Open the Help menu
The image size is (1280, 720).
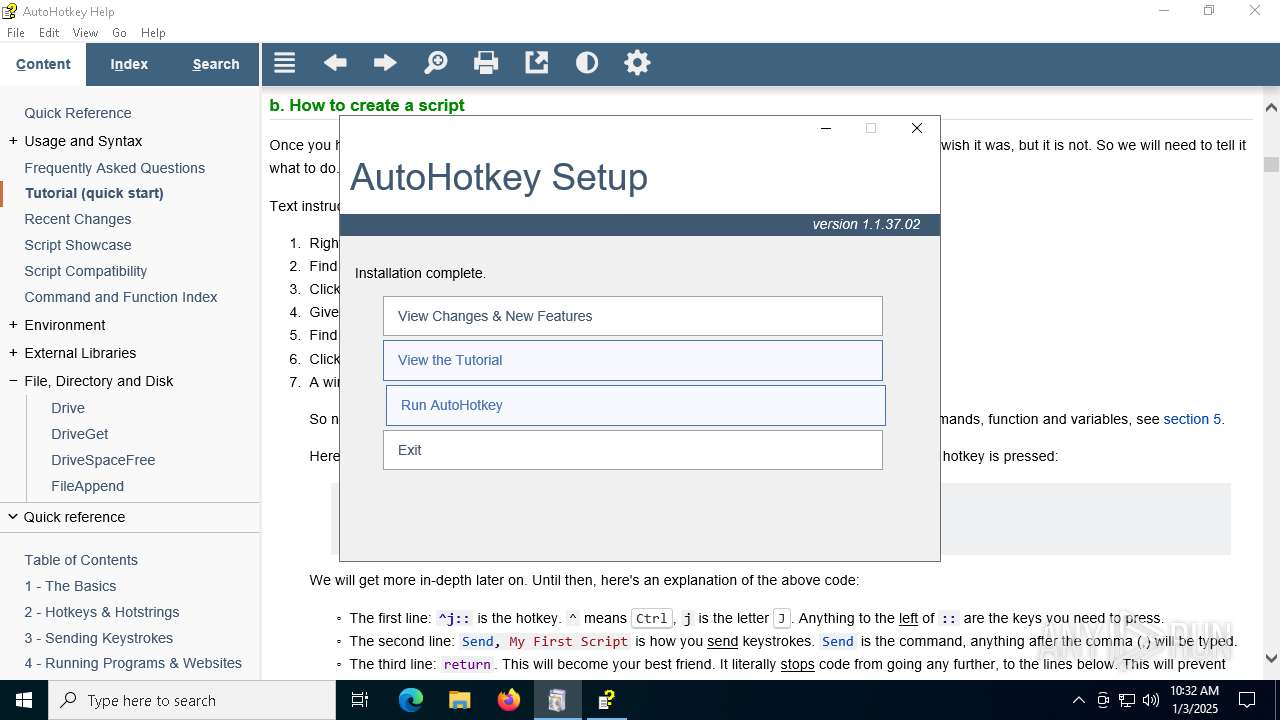[153, 33]
